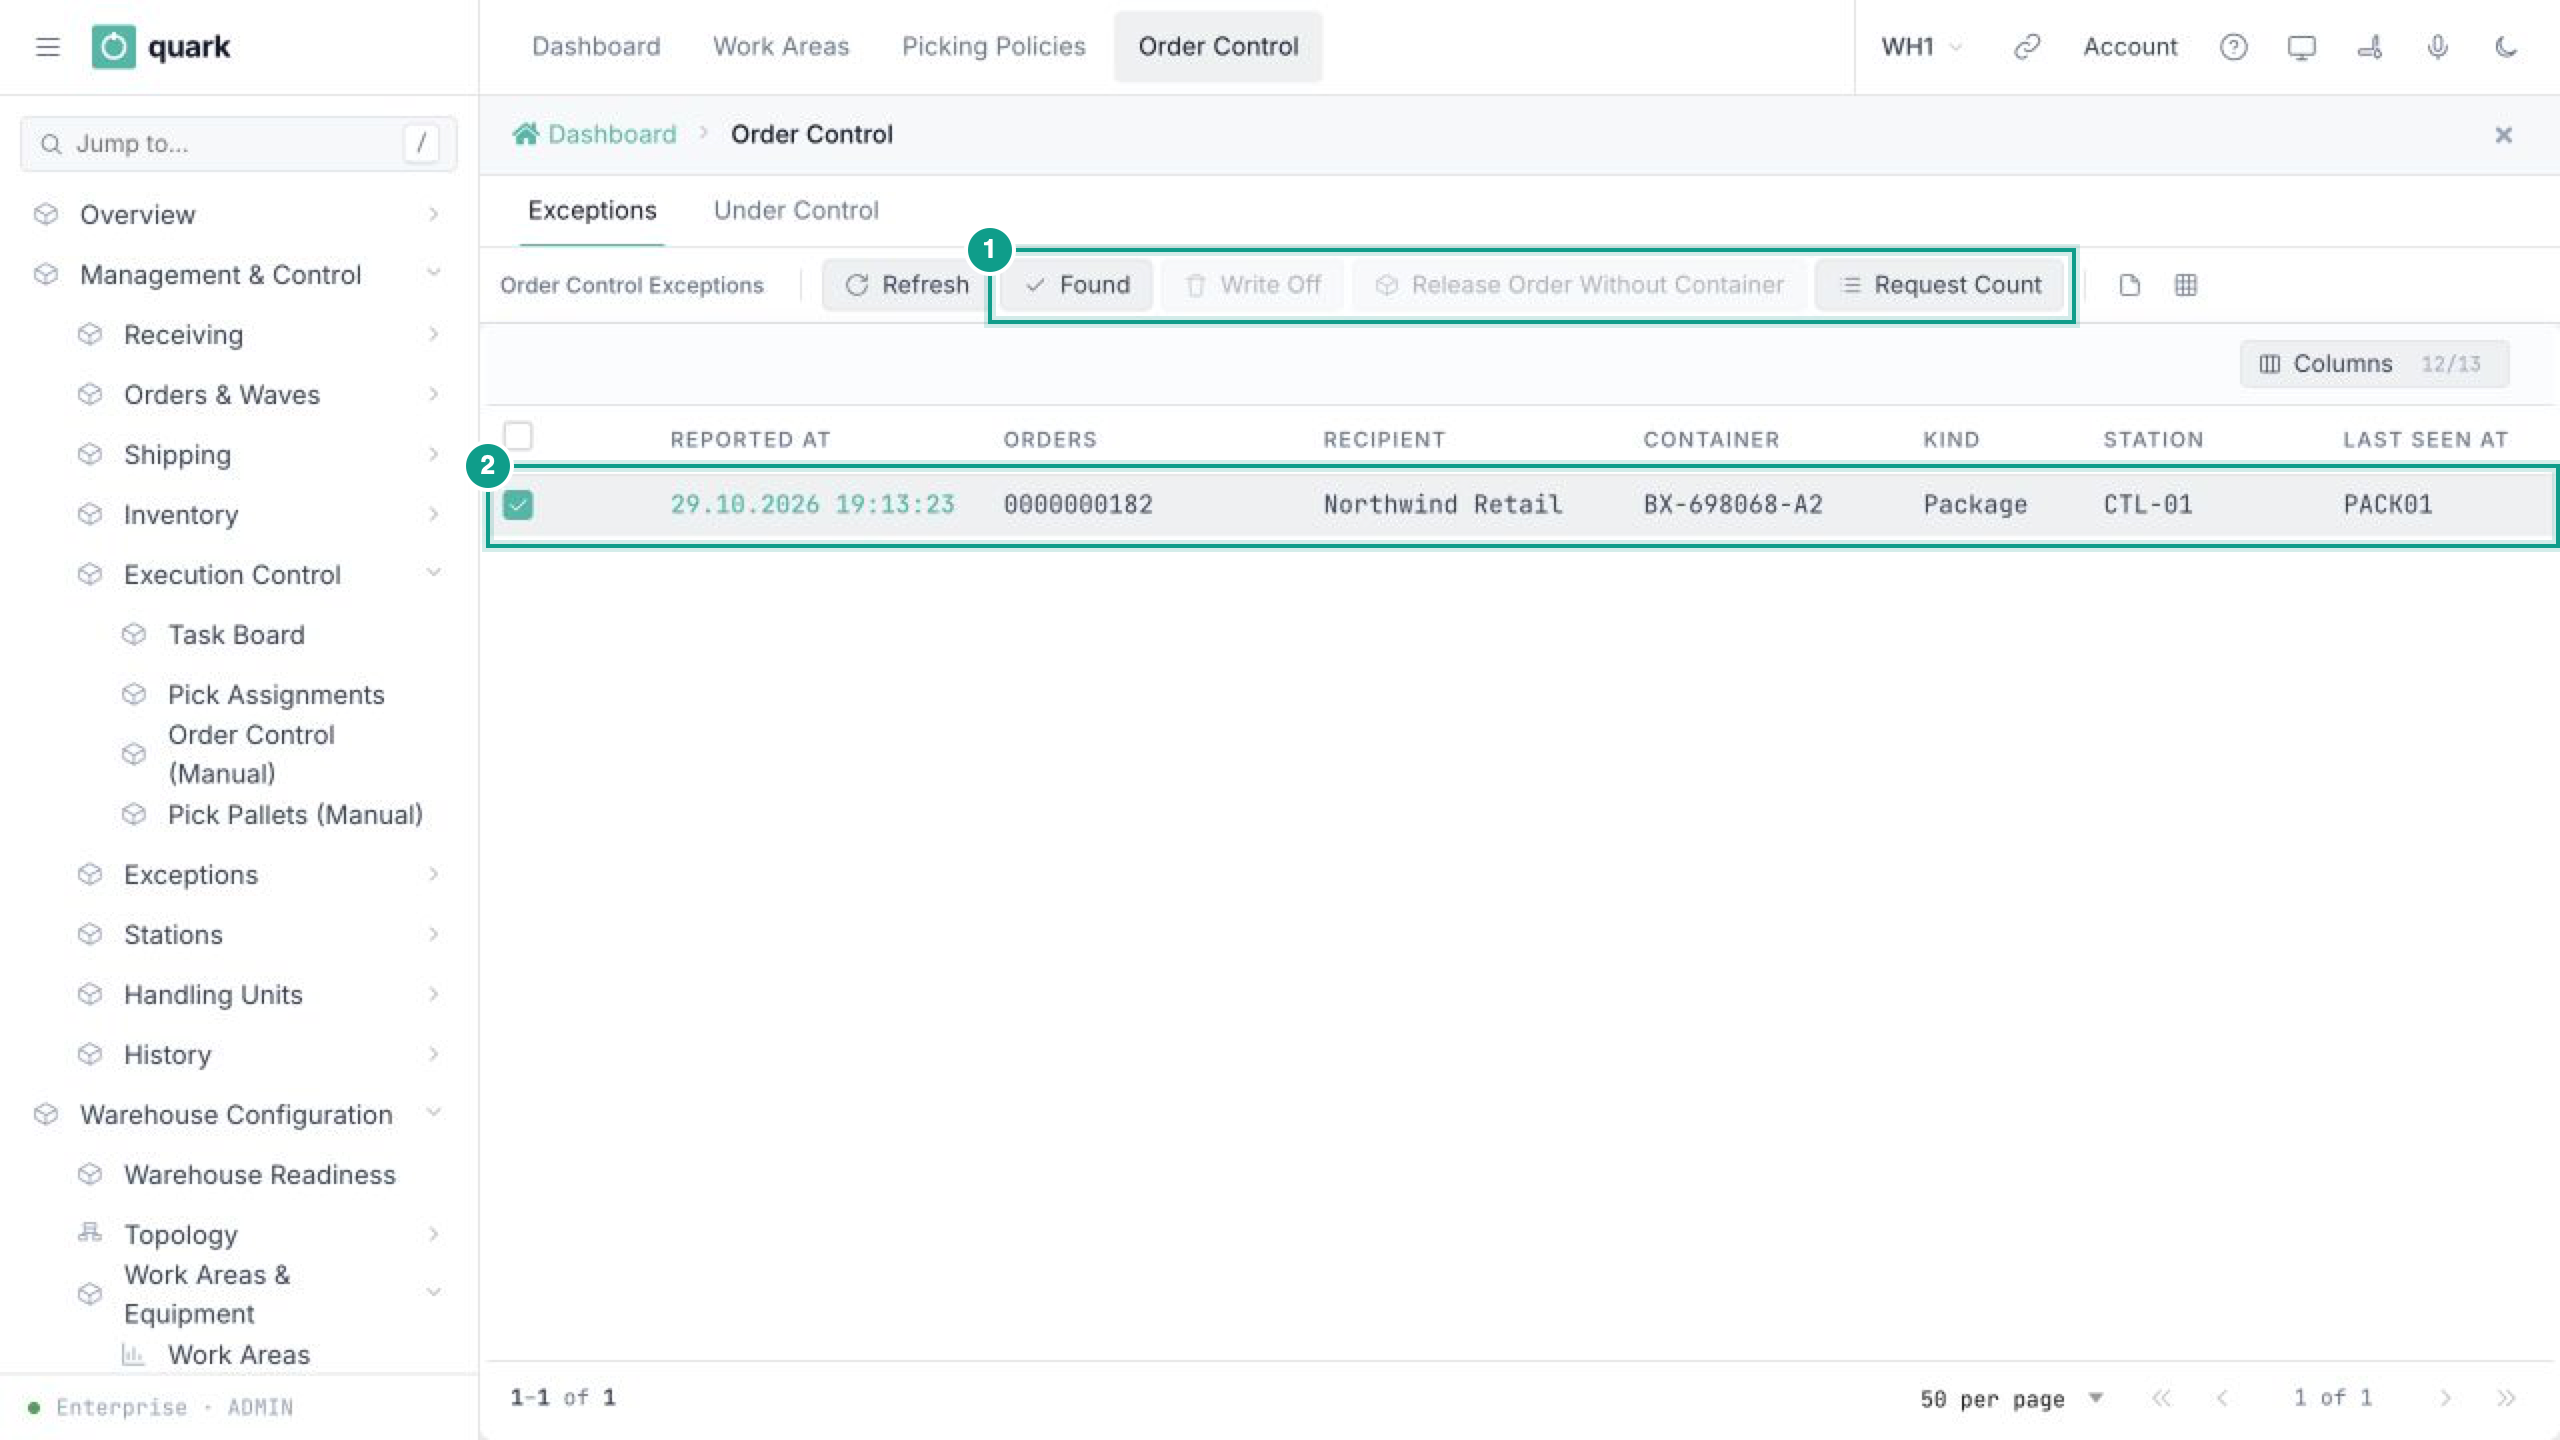Click the Account link
This screenshot has width=2560, height=1440.
click(x=2130, y=47)
